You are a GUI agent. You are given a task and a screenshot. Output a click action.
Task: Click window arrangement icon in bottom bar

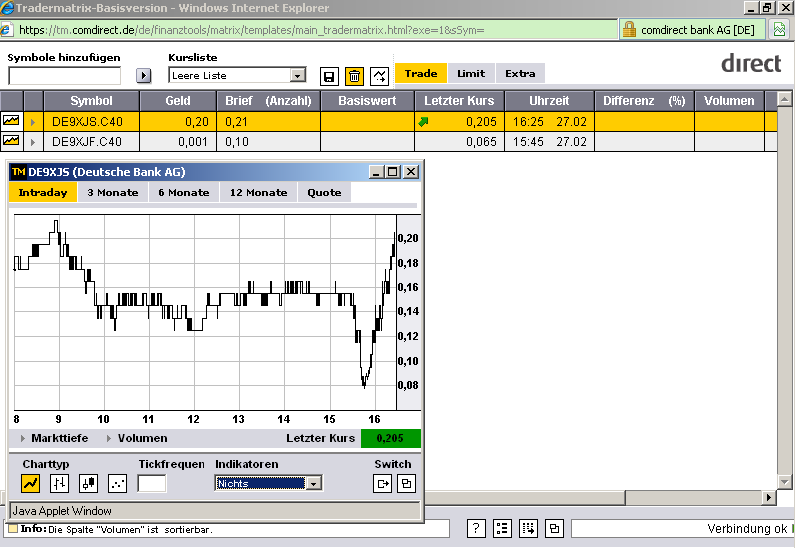point(554,528)
